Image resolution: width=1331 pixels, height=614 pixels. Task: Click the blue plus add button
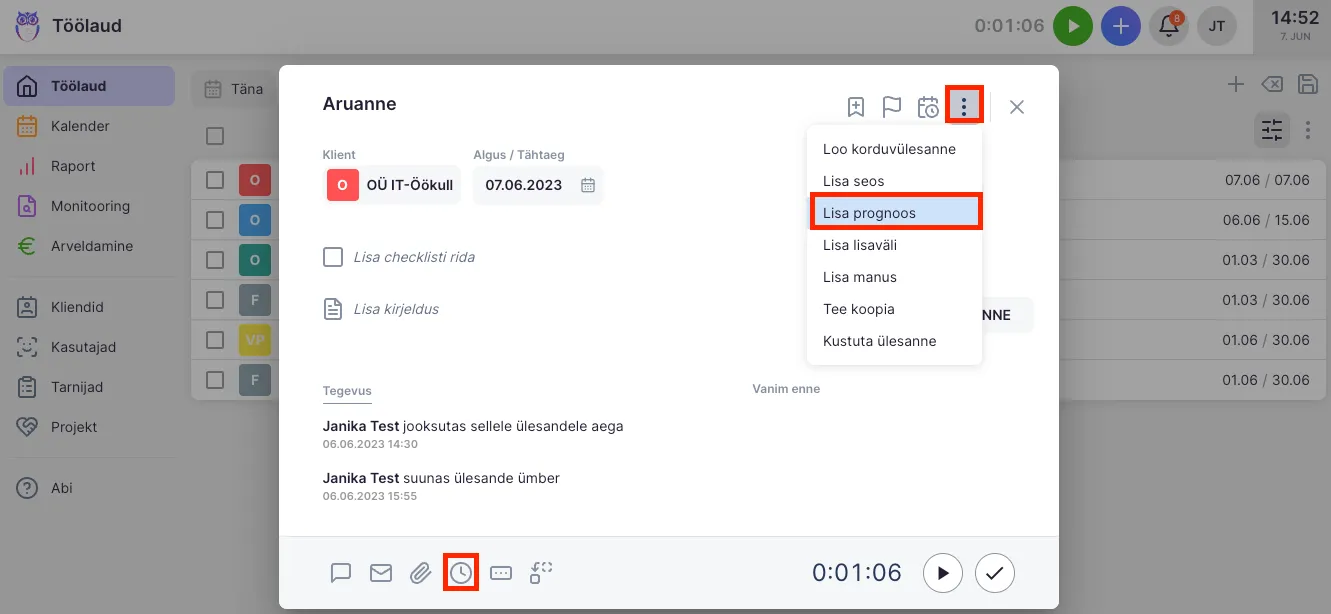point(1120,27)
